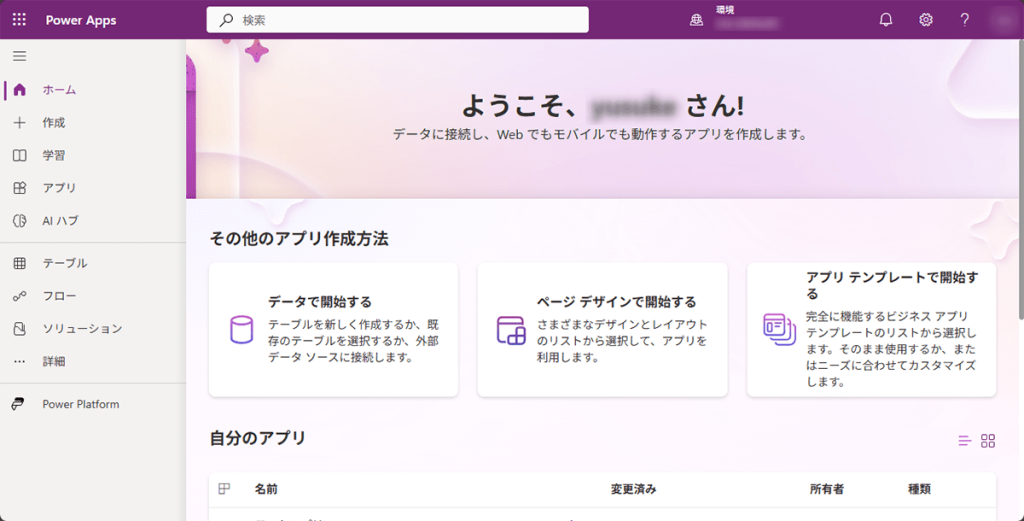Open the settings gear
The width and height of the screenshot is (1024, 521).
(925, 20)
